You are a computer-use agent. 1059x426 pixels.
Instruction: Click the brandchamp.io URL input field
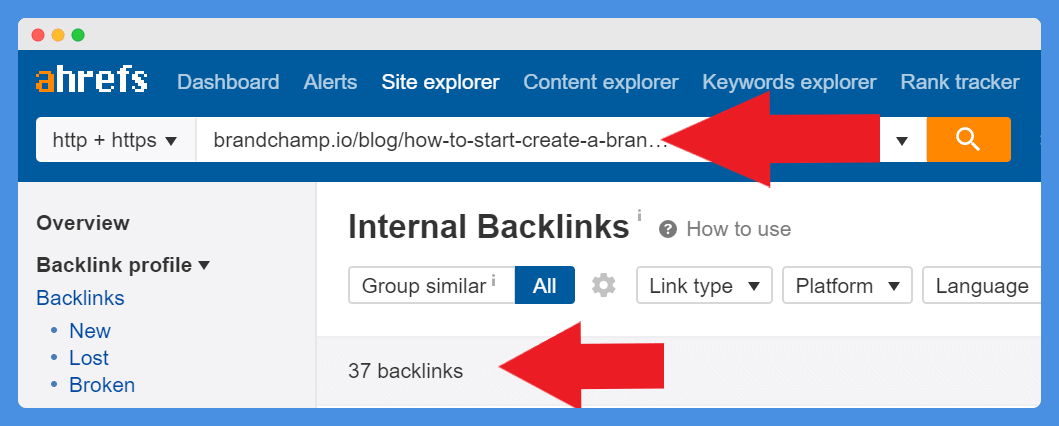pos(538,140)
